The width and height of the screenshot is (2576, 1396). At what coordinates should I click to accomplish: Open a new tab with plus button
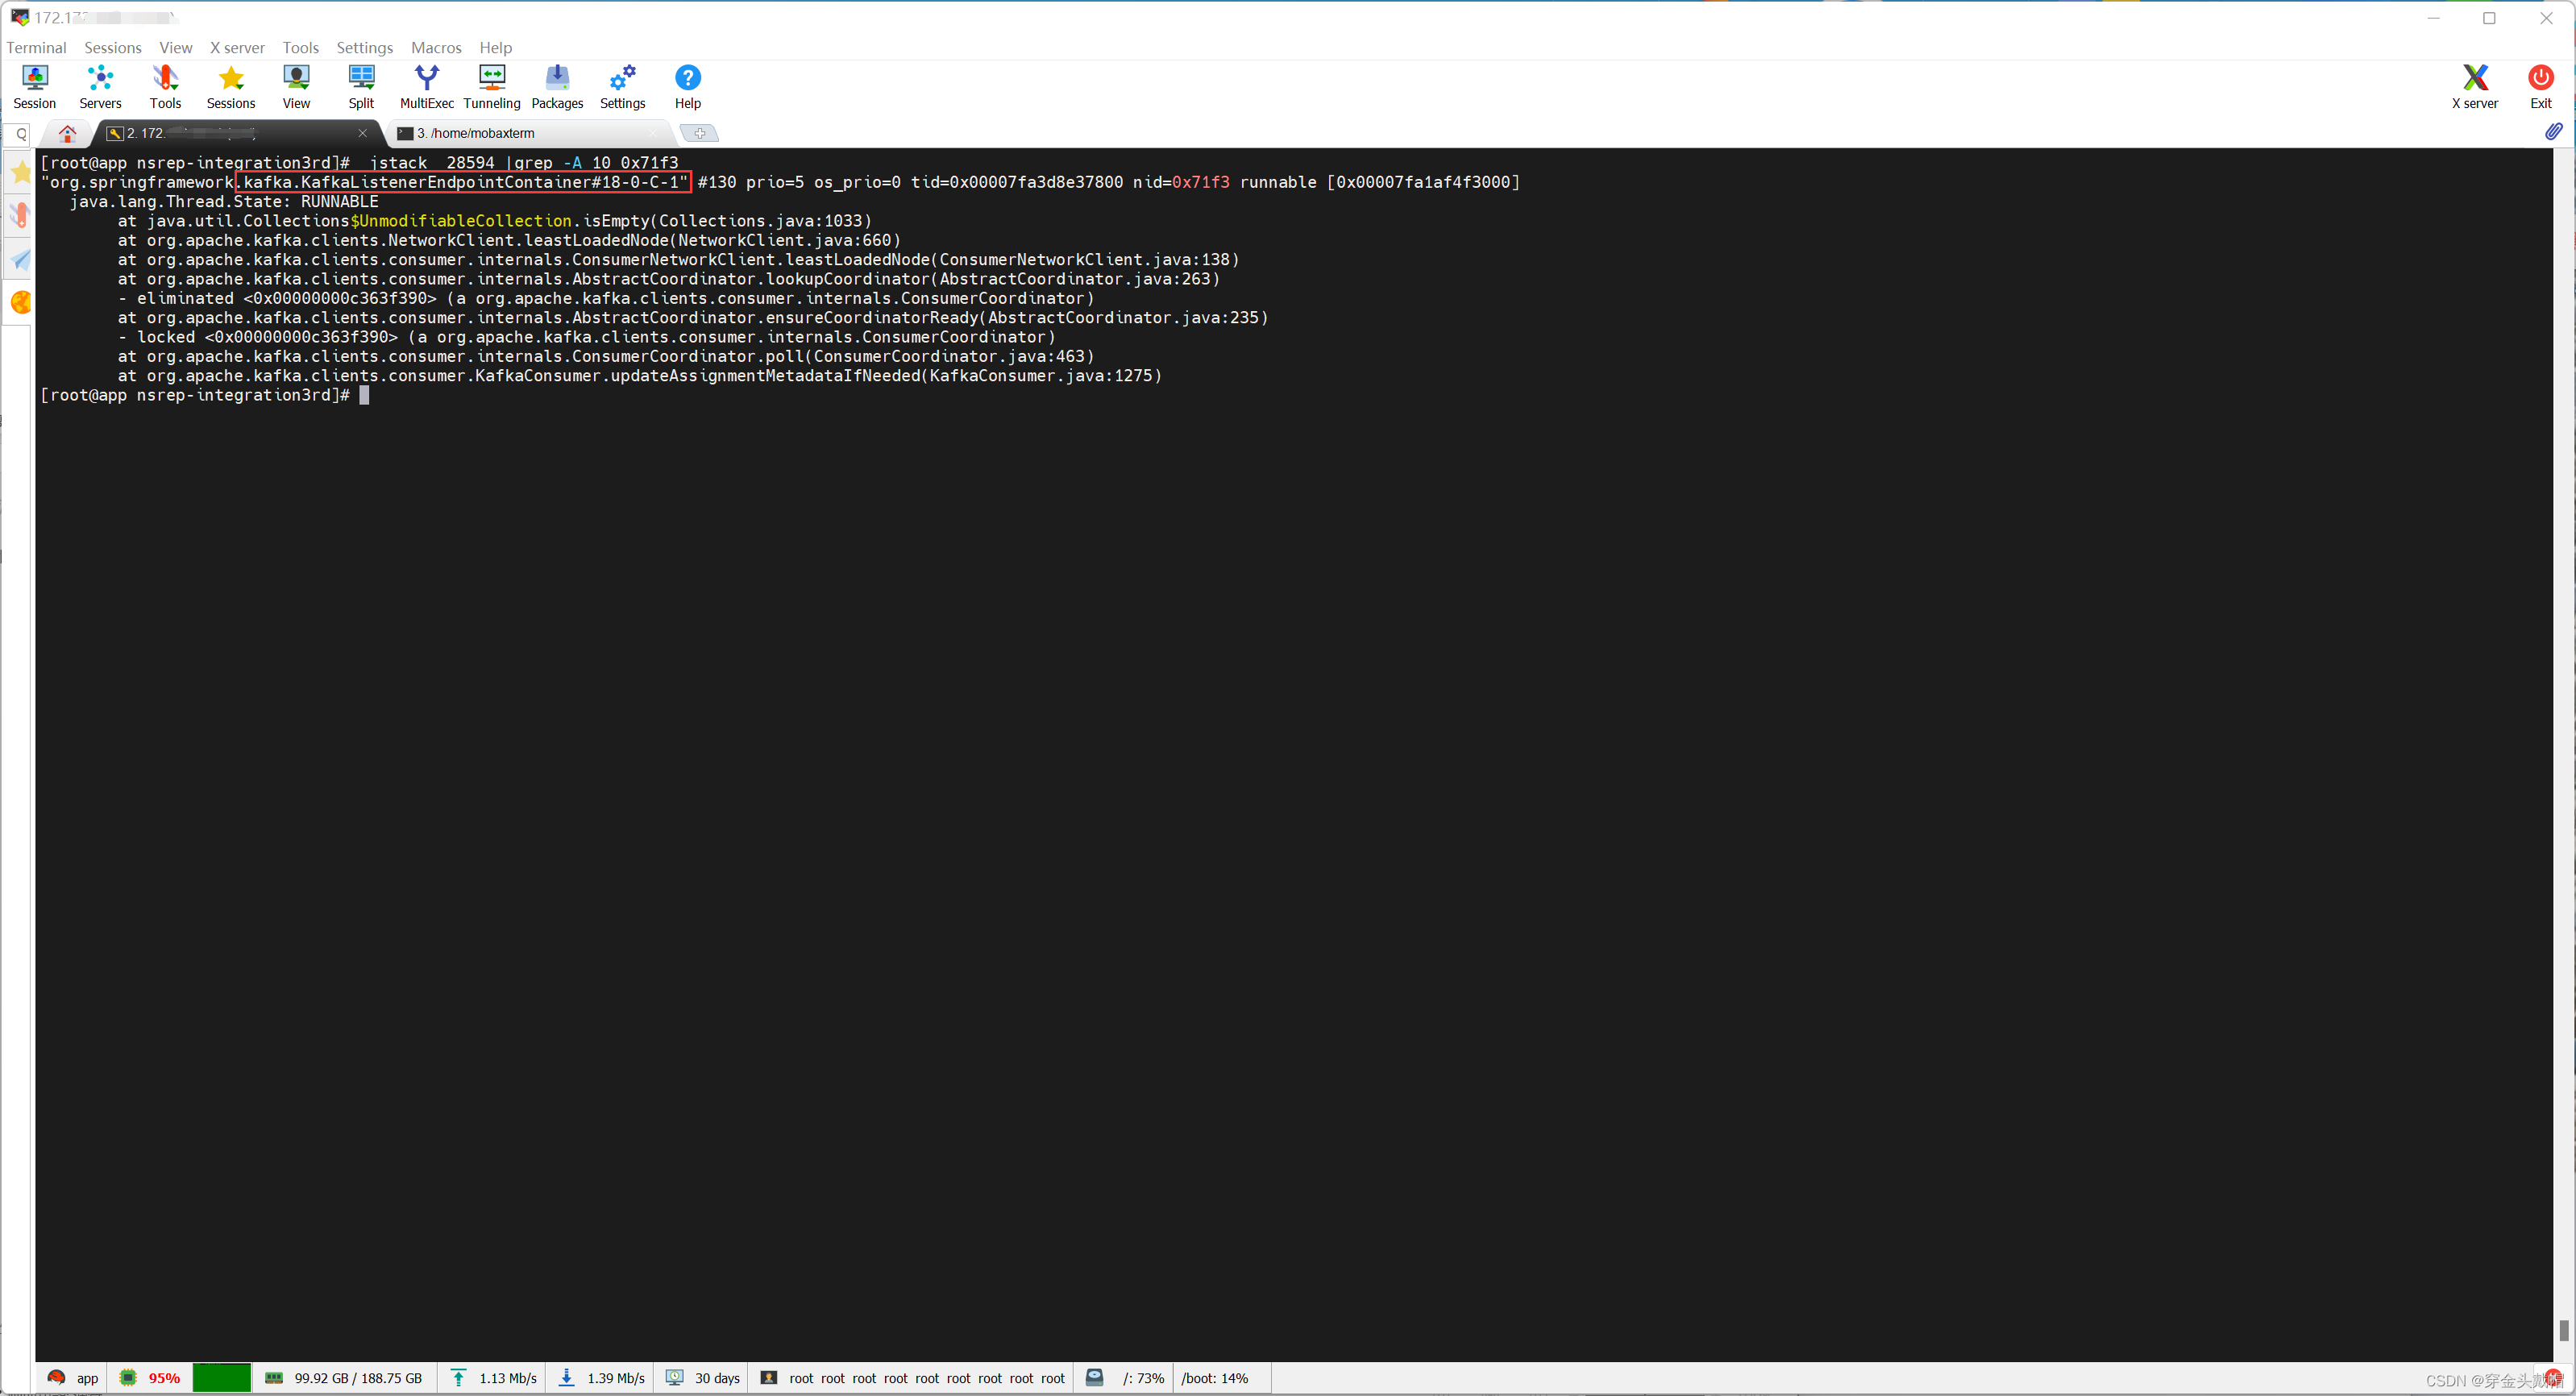pyautogui.click(x=699, y=133)
